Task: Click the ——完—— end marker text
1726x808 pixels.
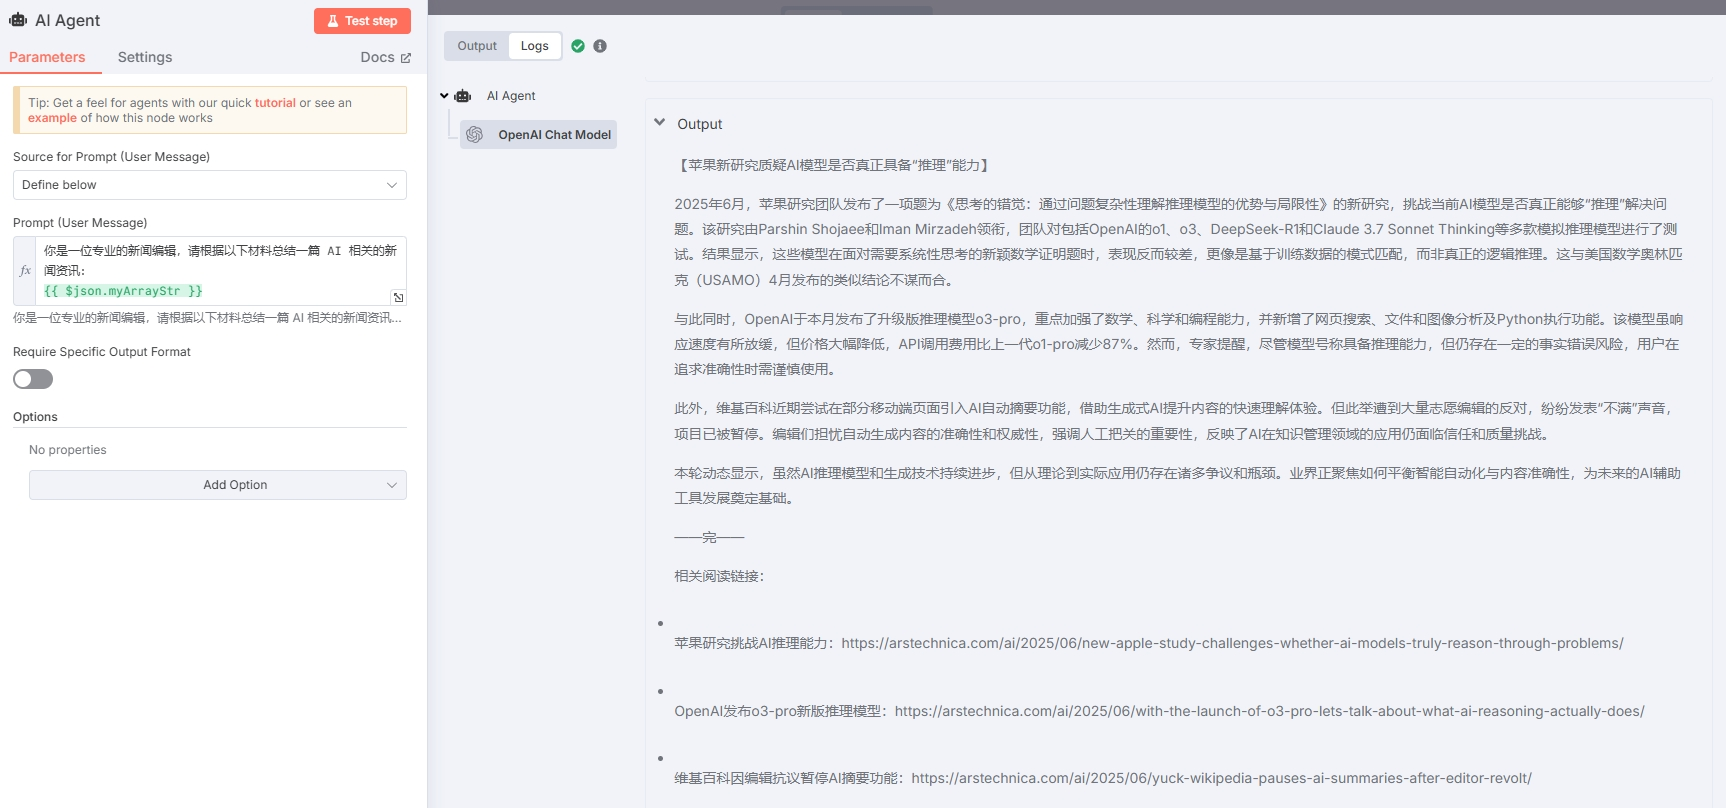Action: 709,537
